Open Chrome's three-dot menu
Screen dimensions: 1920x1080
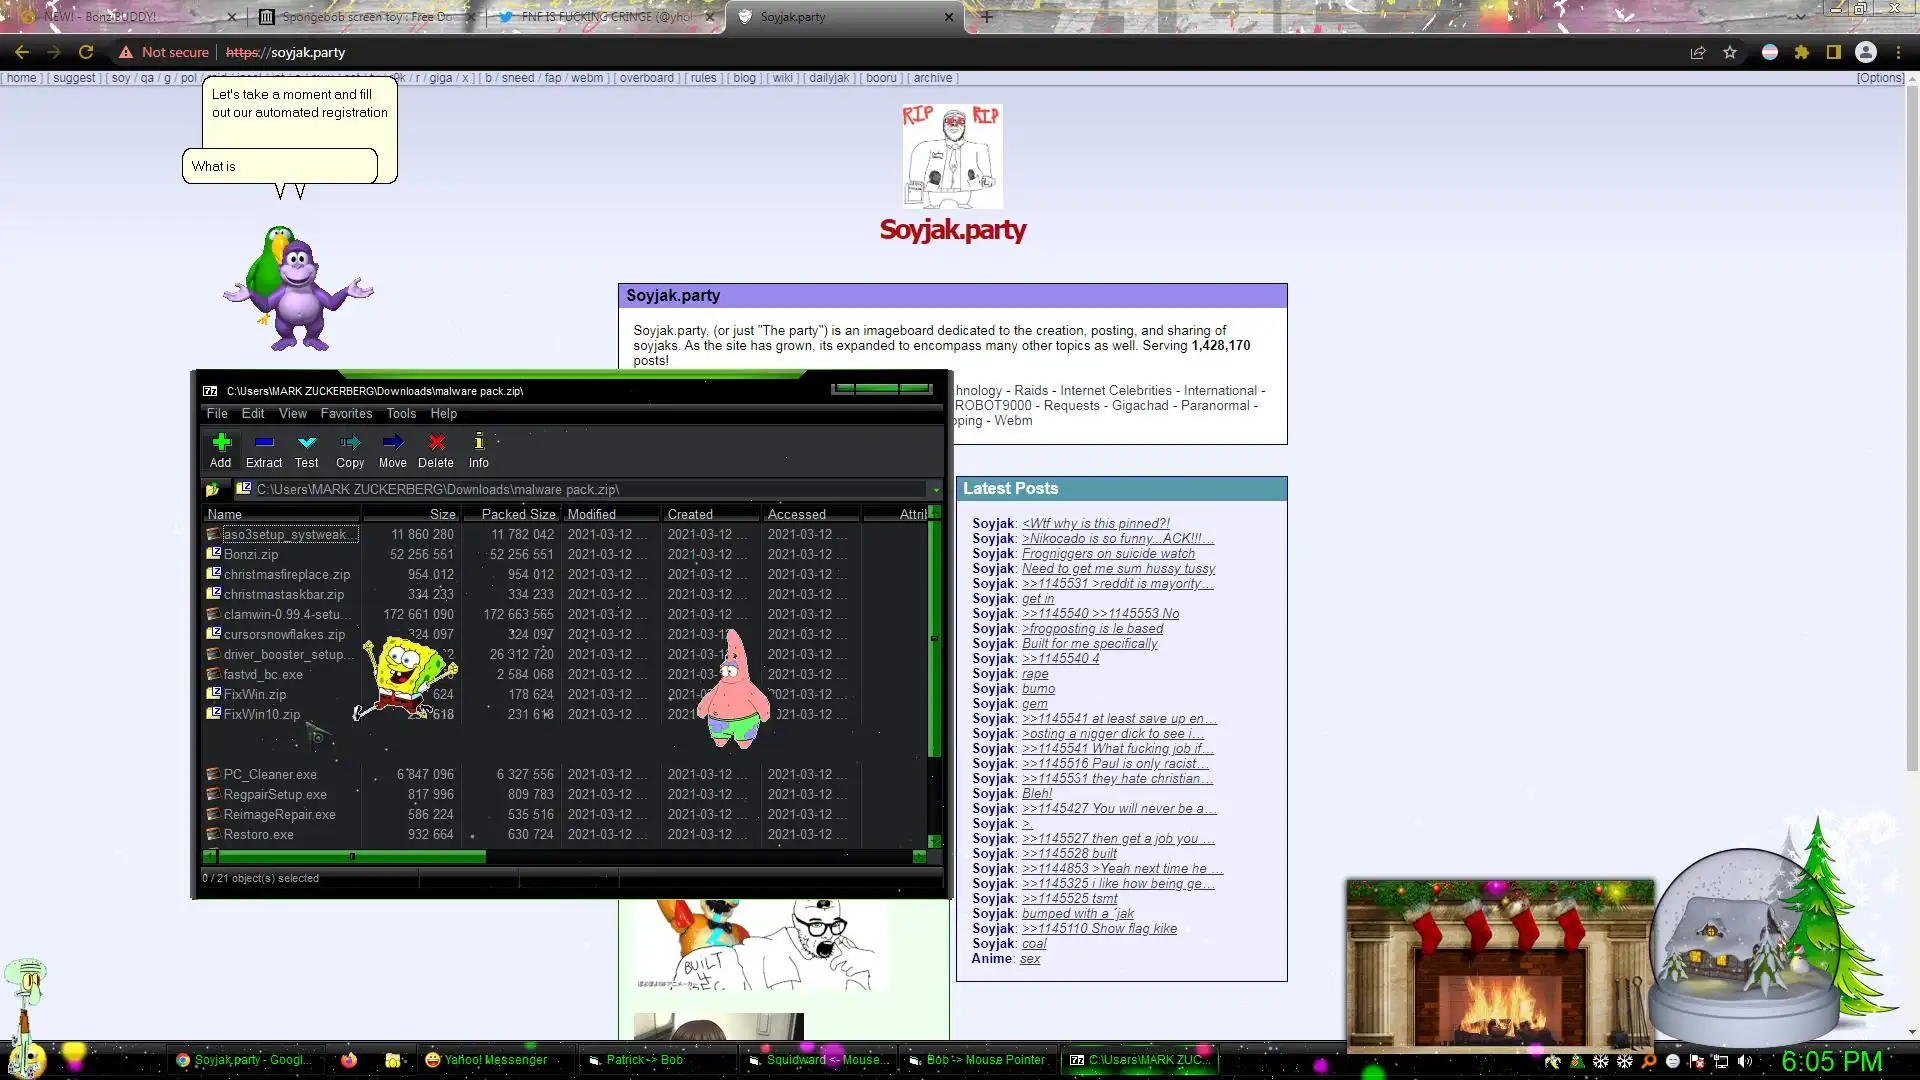point(1898,52)
